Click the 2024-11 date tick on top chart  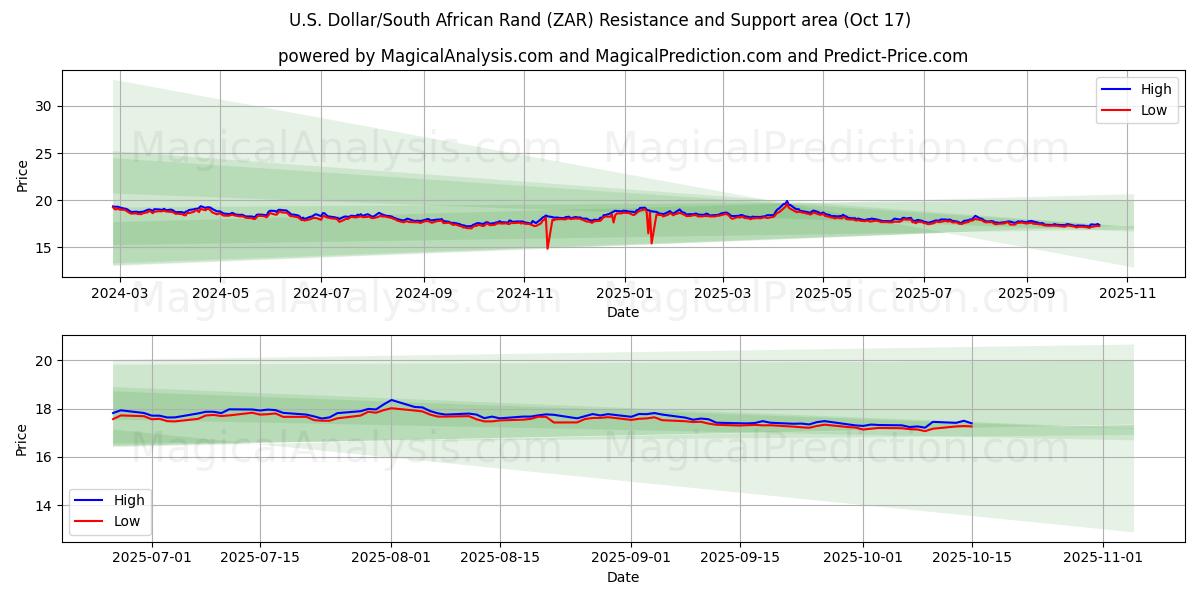(x=524, y=295)
